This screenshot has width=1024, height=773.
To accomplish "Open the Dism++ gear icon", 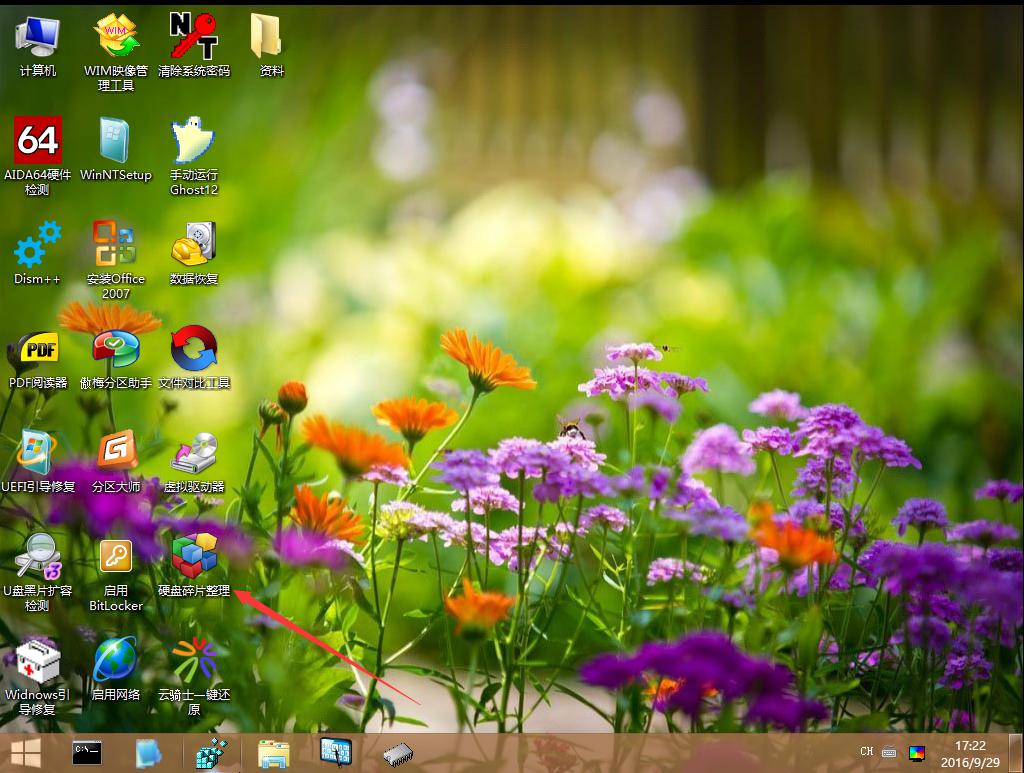I will (37, 245).
